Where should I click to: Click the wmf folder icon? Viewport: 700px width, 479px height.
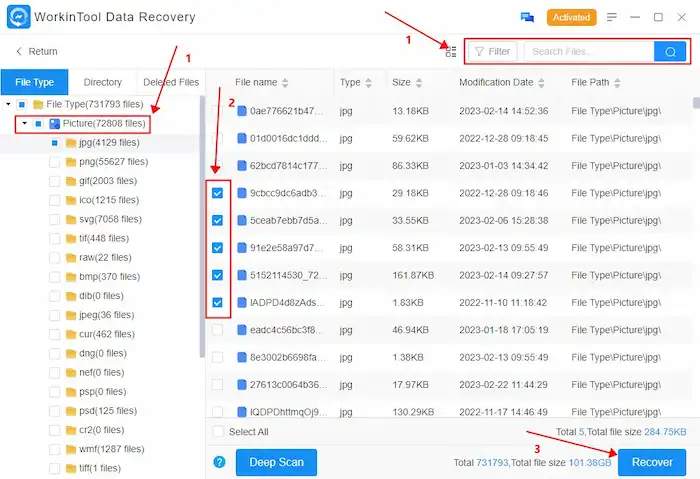71,450
